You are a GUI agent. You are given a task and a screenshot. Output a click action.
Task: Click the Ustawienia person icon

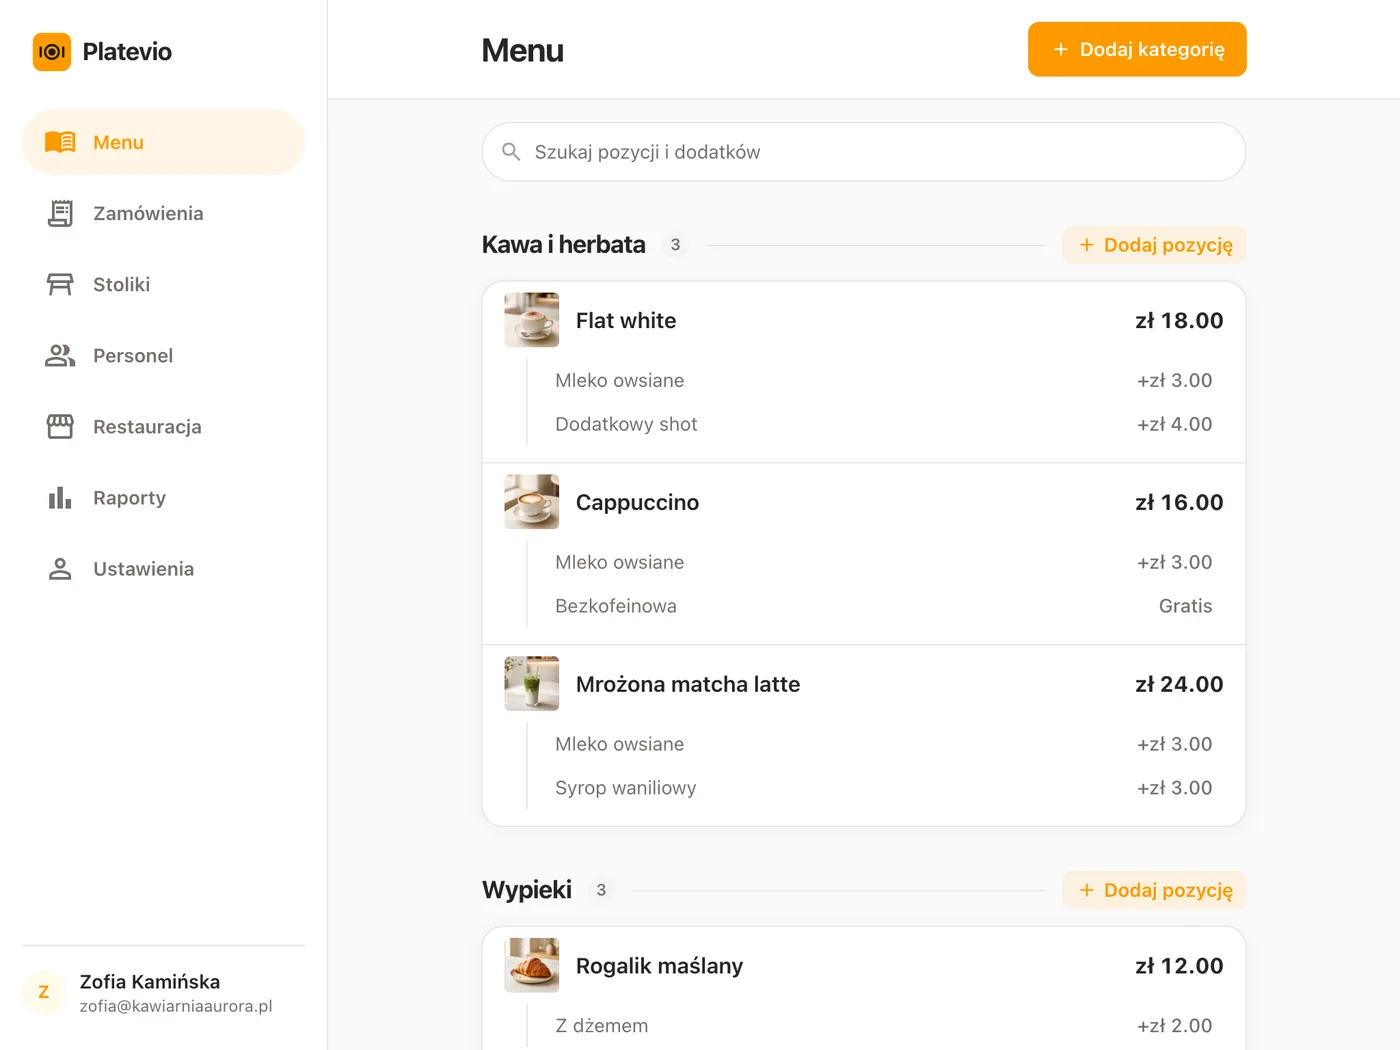[60, 568]
